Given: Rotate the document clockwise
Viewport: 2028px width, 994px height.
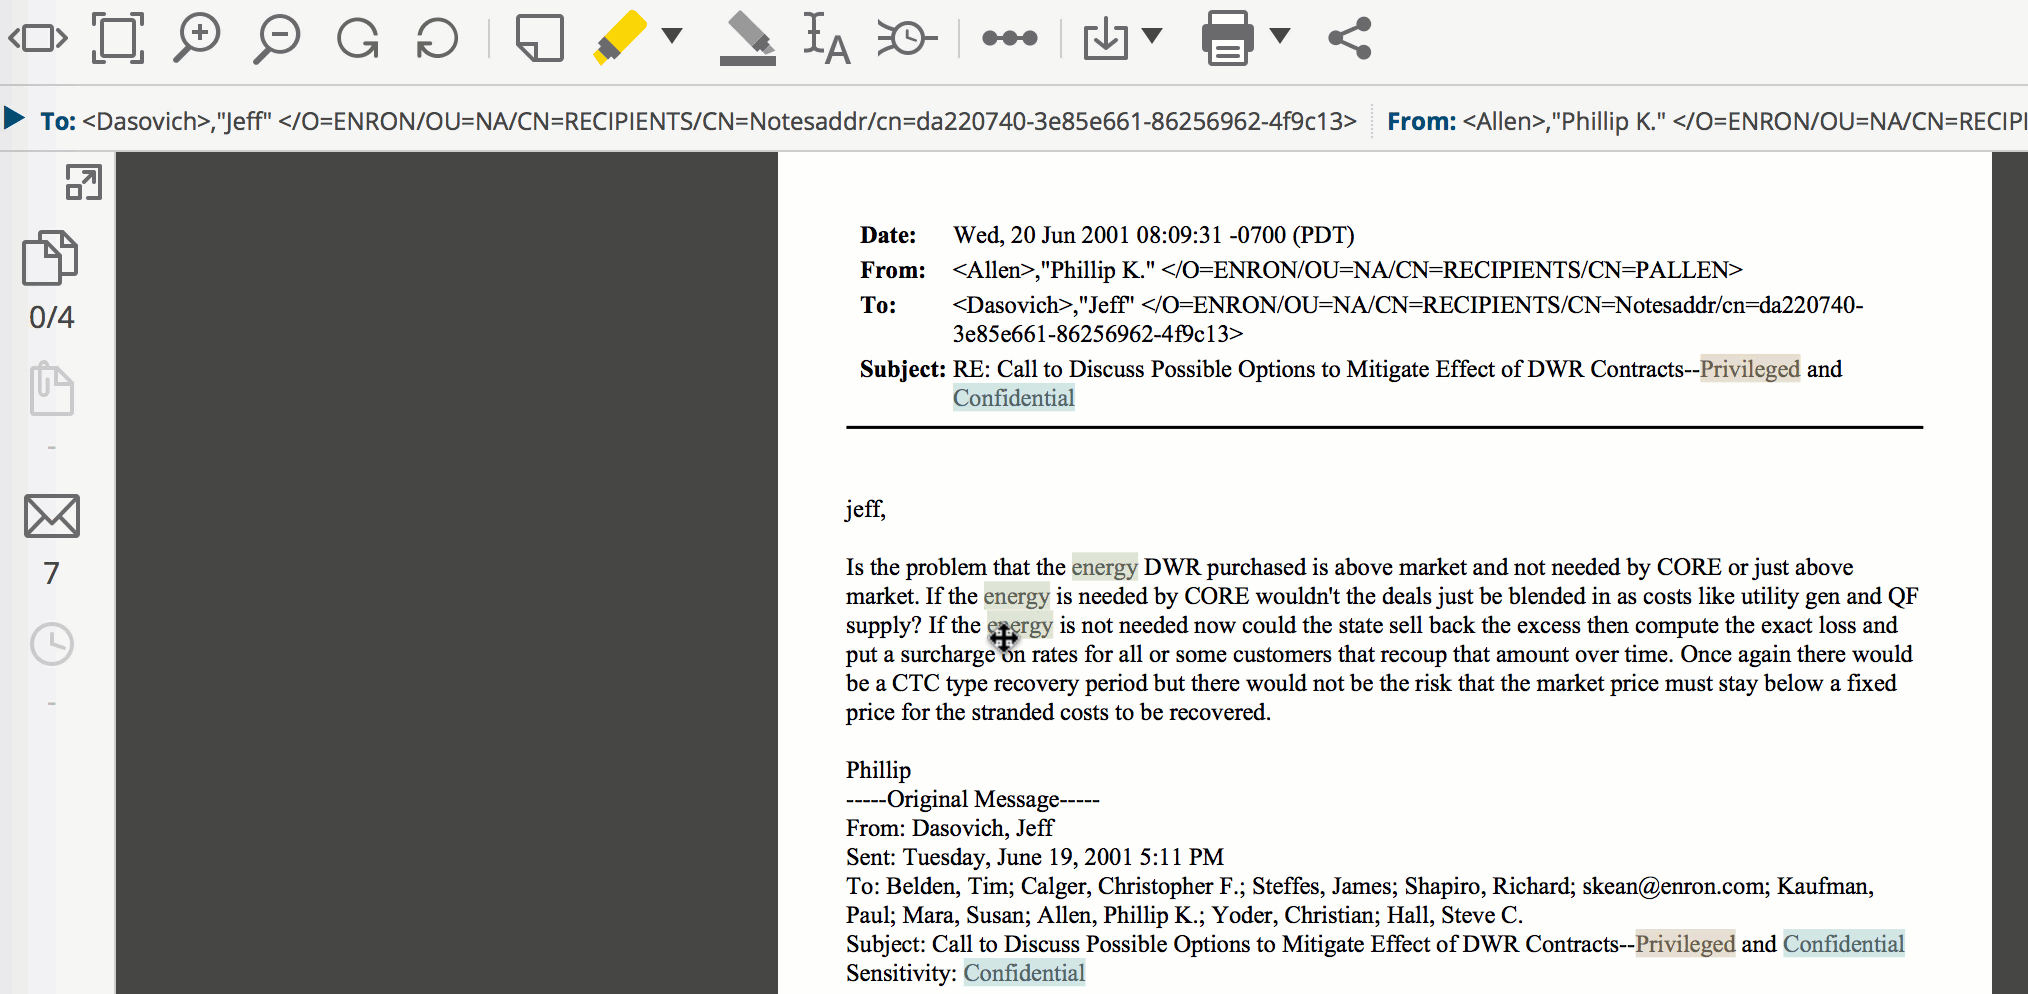Looking at the screenshot, I should coord(358,39).
